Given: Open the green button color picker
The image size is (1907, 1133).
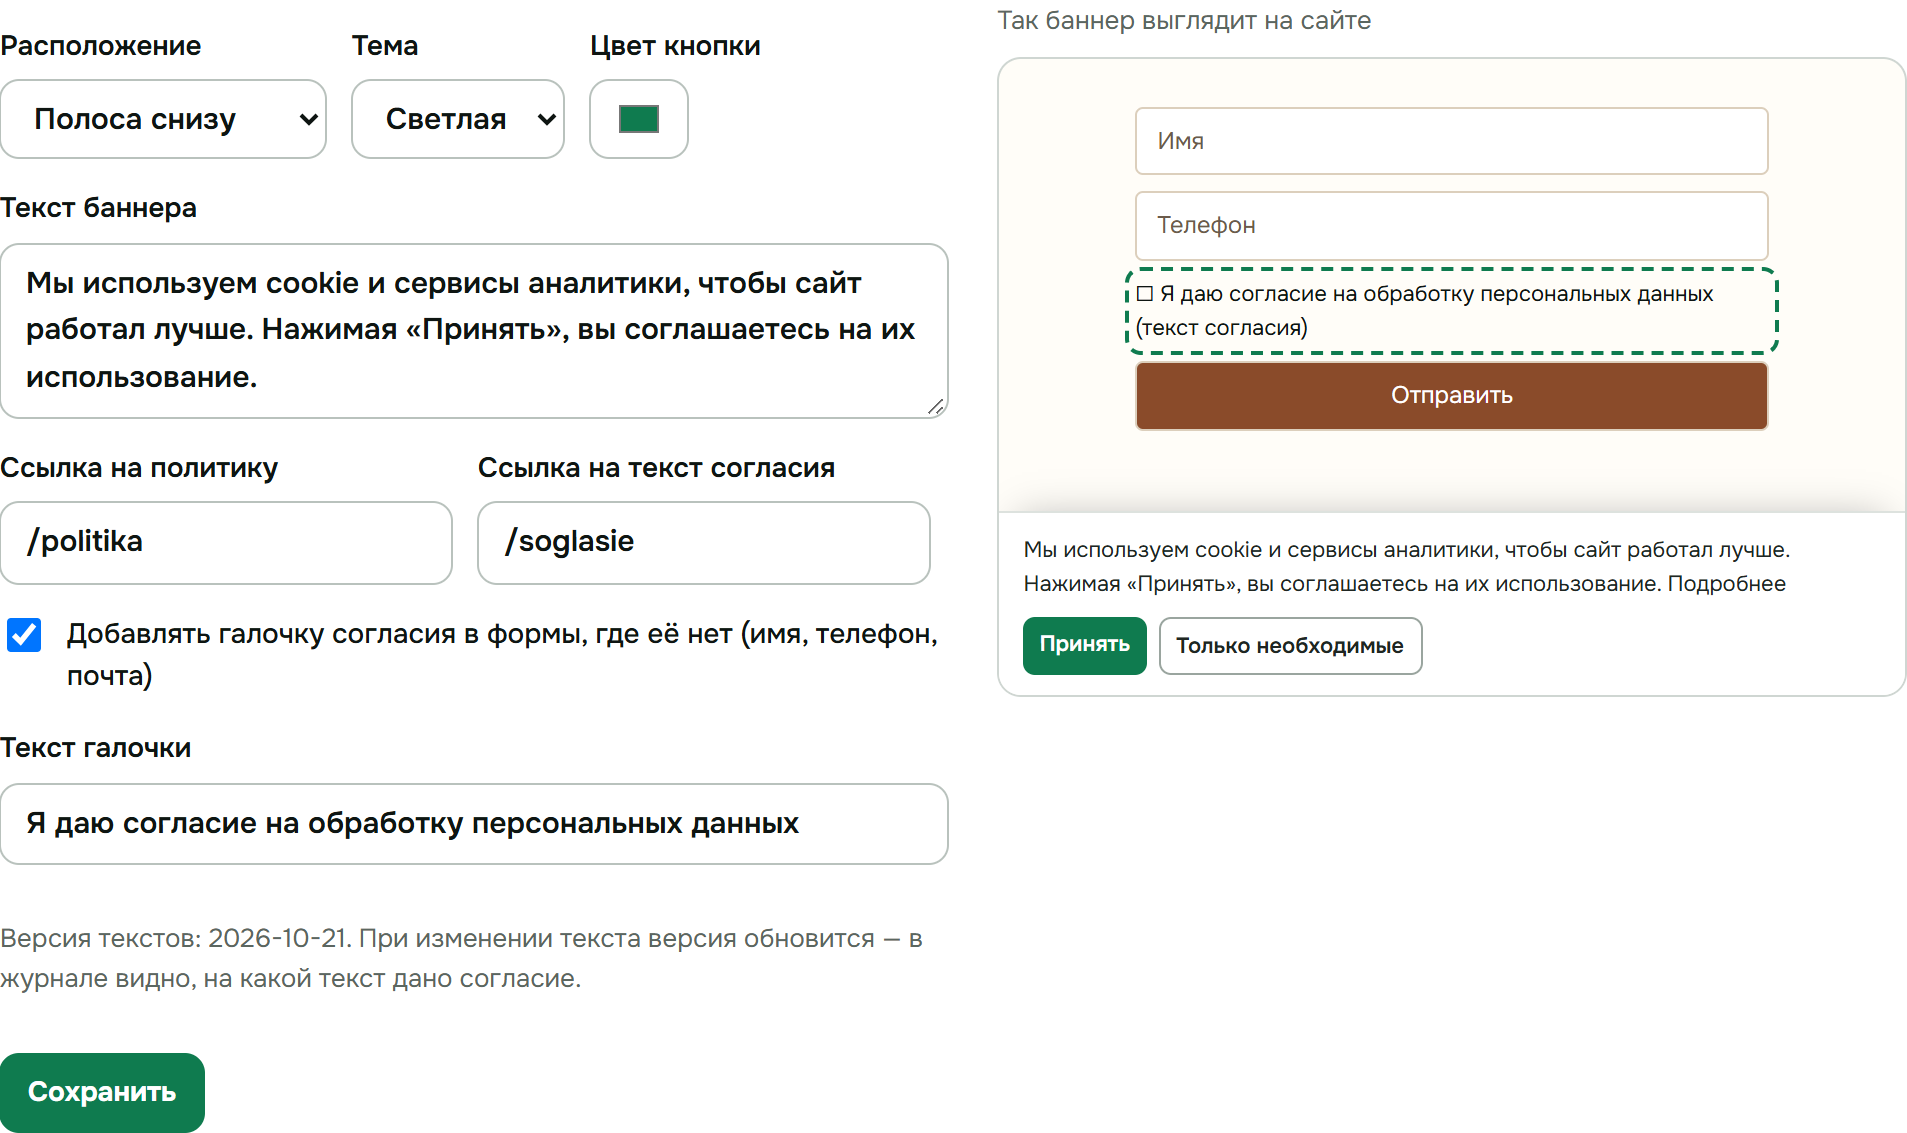Looking at the screenshot, I should click(639, 119).
